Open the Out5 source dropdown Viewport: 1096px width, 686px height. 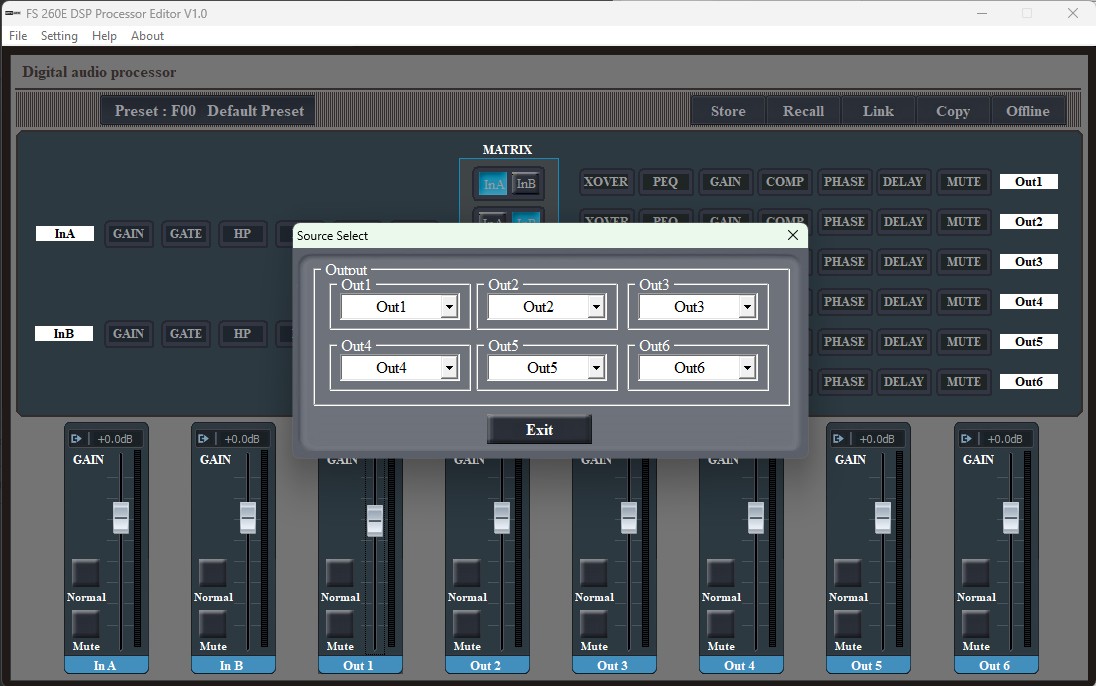596,367
